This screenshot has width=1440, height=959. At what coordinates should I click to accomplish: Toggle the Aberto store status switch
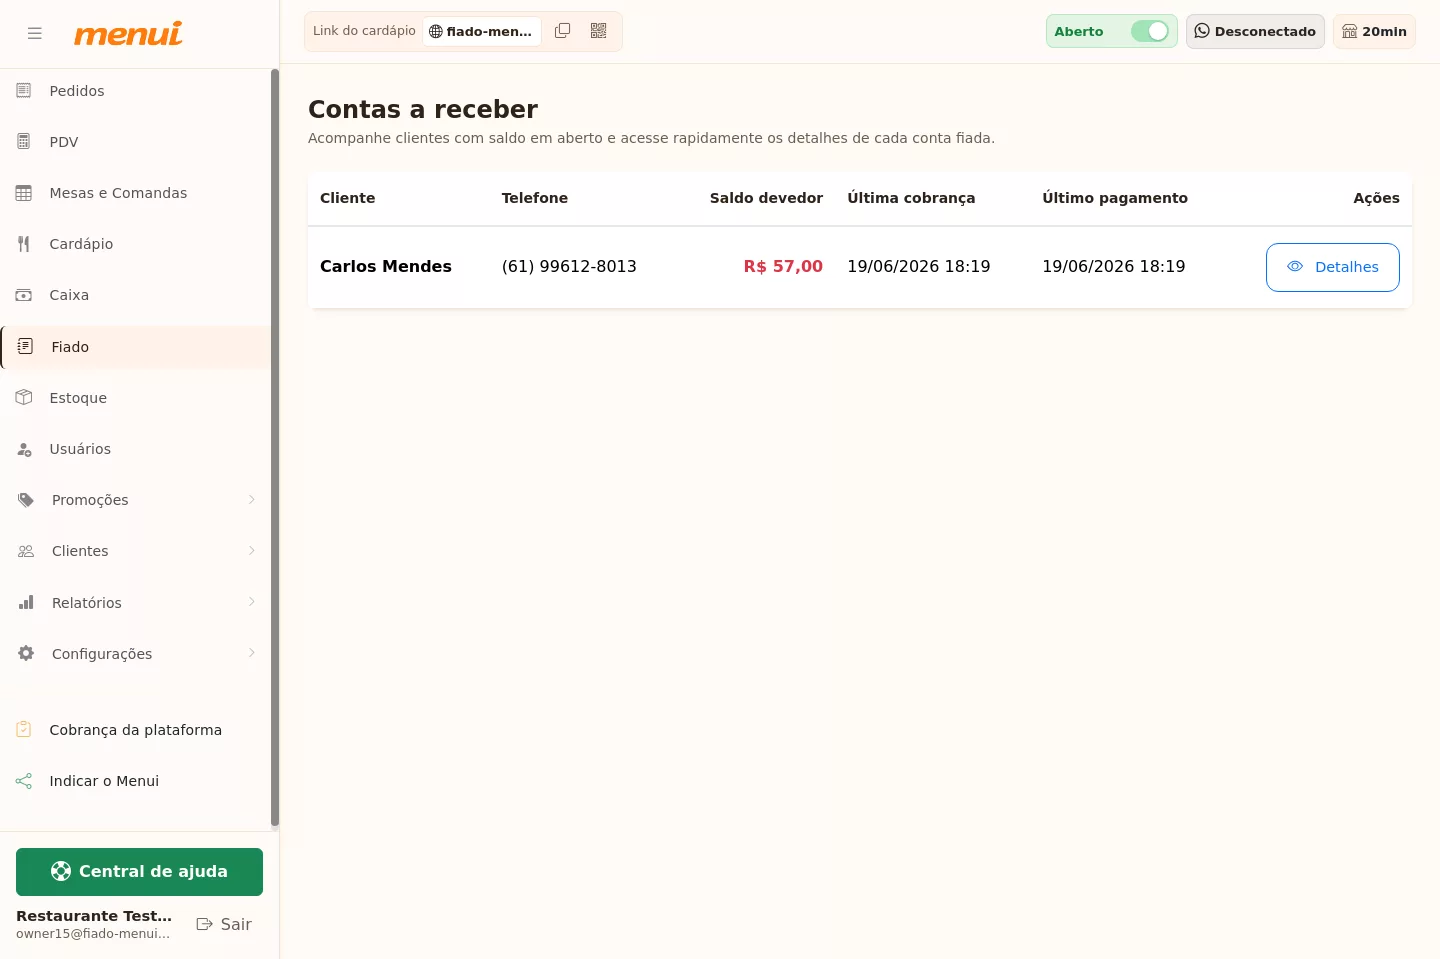pos(1150,31)
